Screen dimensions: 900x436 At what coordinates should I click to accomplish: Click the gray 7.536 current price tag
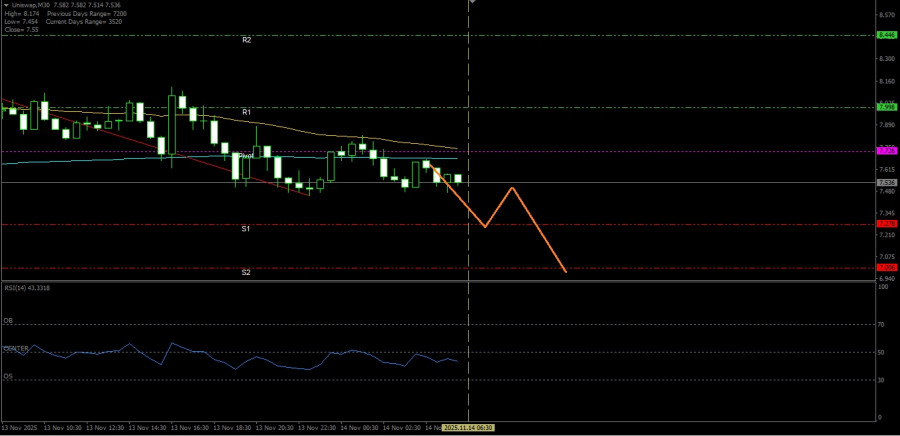click(x=886, y=183)
